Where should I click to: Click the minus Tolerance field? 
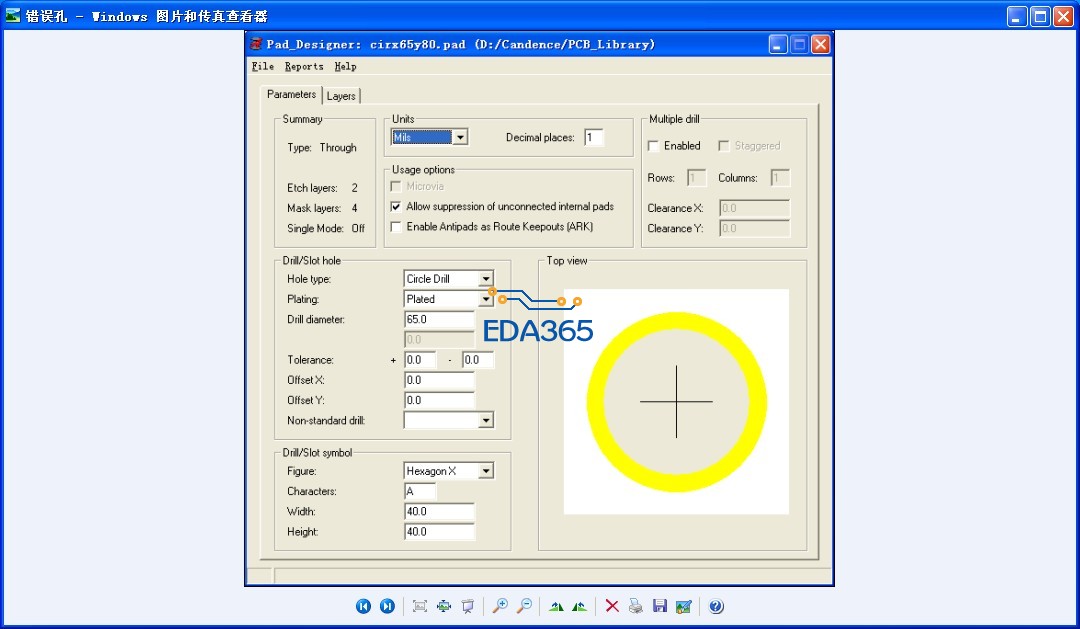point(478,360)
